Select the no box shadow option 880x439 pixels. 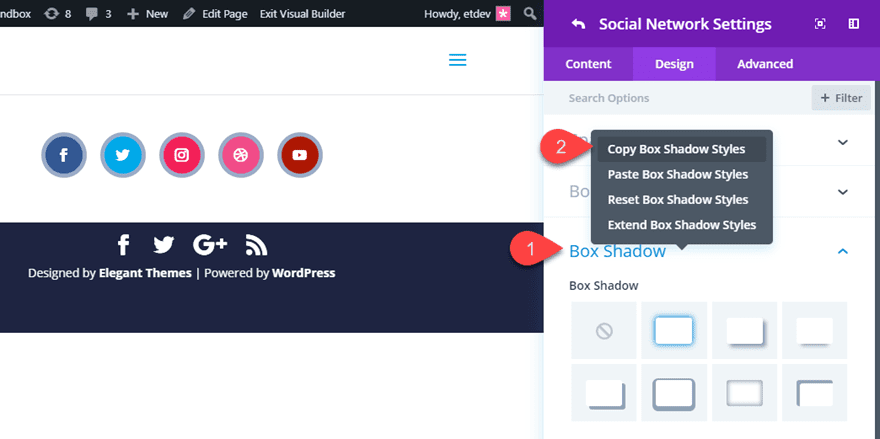[x=604, y=331]
